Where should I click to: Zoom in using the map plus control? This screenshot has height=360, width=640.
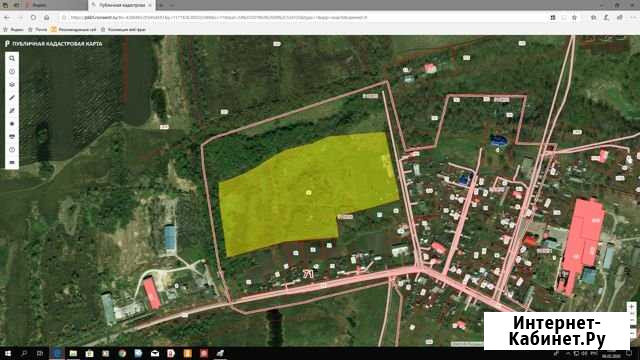tap(631, 307)
